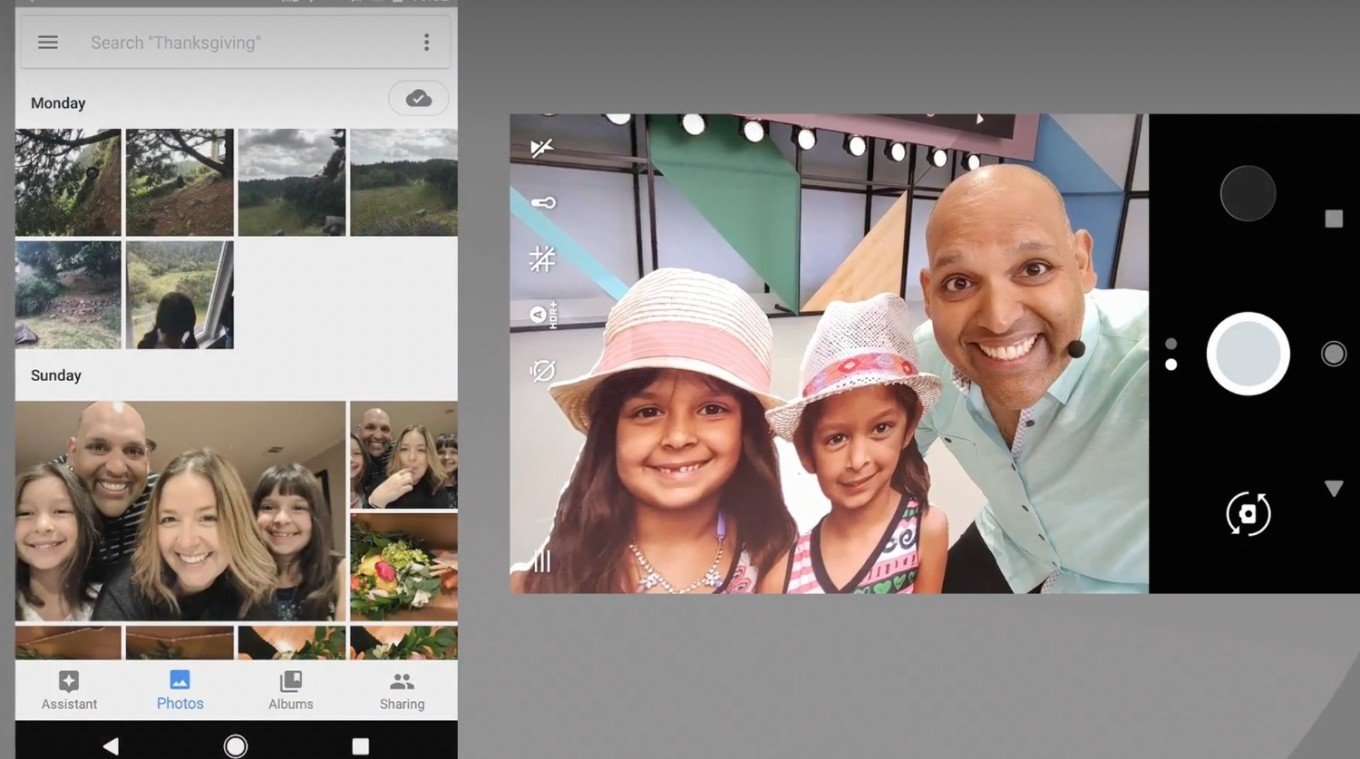Open HDR+ auto mode options
Viewport: 1360px width, 759px height.
click(x=542, y=315)
